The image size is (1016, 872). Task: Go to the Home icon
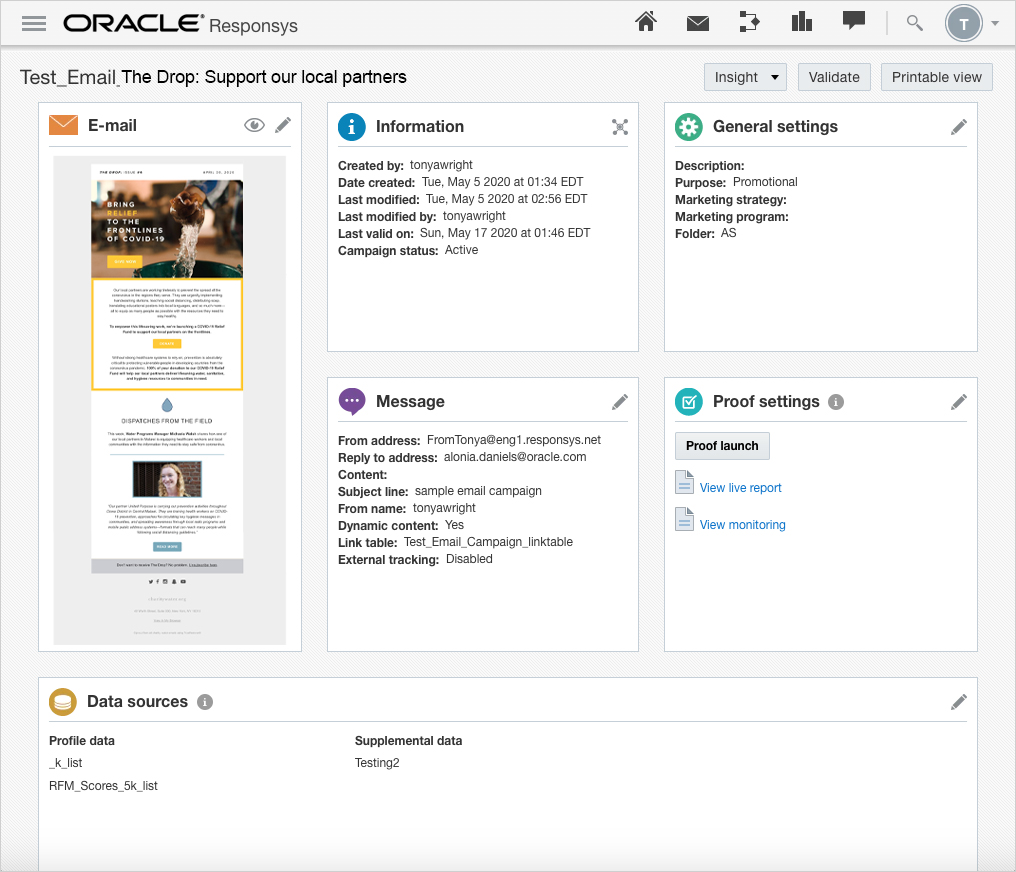click(645, 23)
